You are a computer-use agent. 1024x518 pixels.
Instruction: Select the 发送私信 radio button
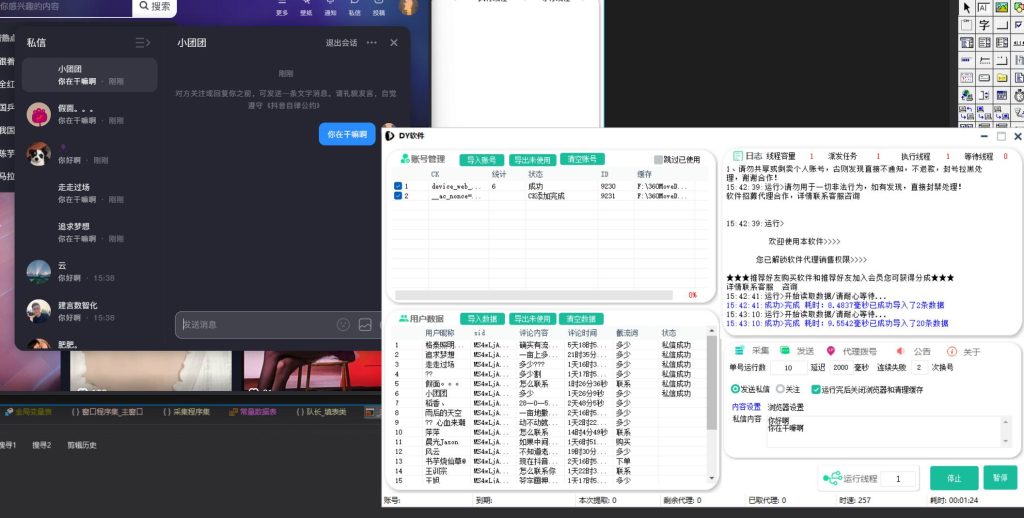[735, 389]
